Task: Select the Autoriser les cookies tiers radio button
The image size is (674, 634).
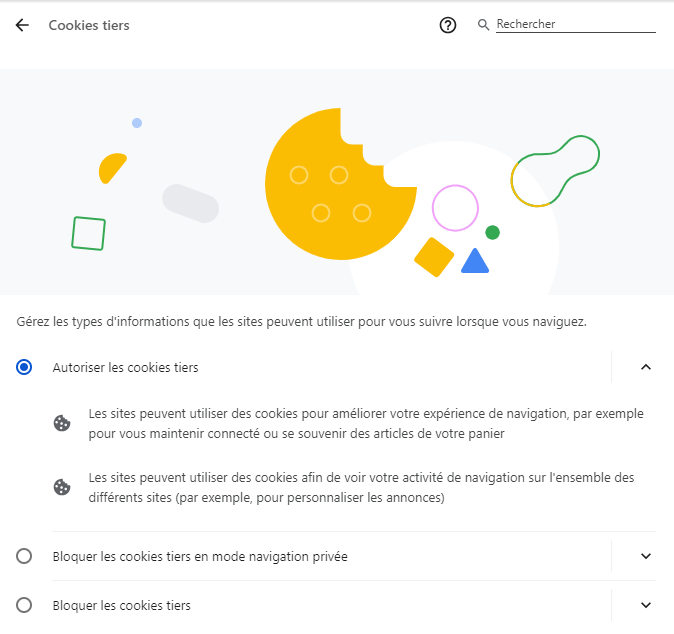Action: click(x=24, y=367)
